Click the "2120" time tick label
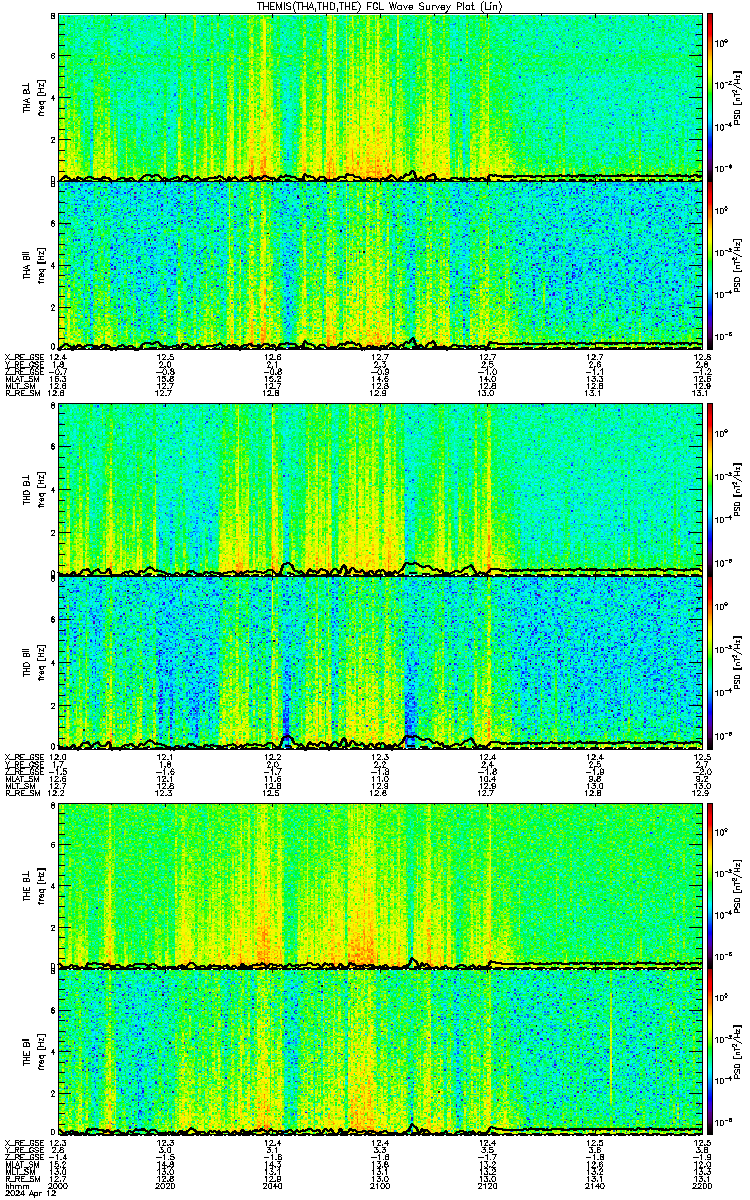 (487, 1186)
